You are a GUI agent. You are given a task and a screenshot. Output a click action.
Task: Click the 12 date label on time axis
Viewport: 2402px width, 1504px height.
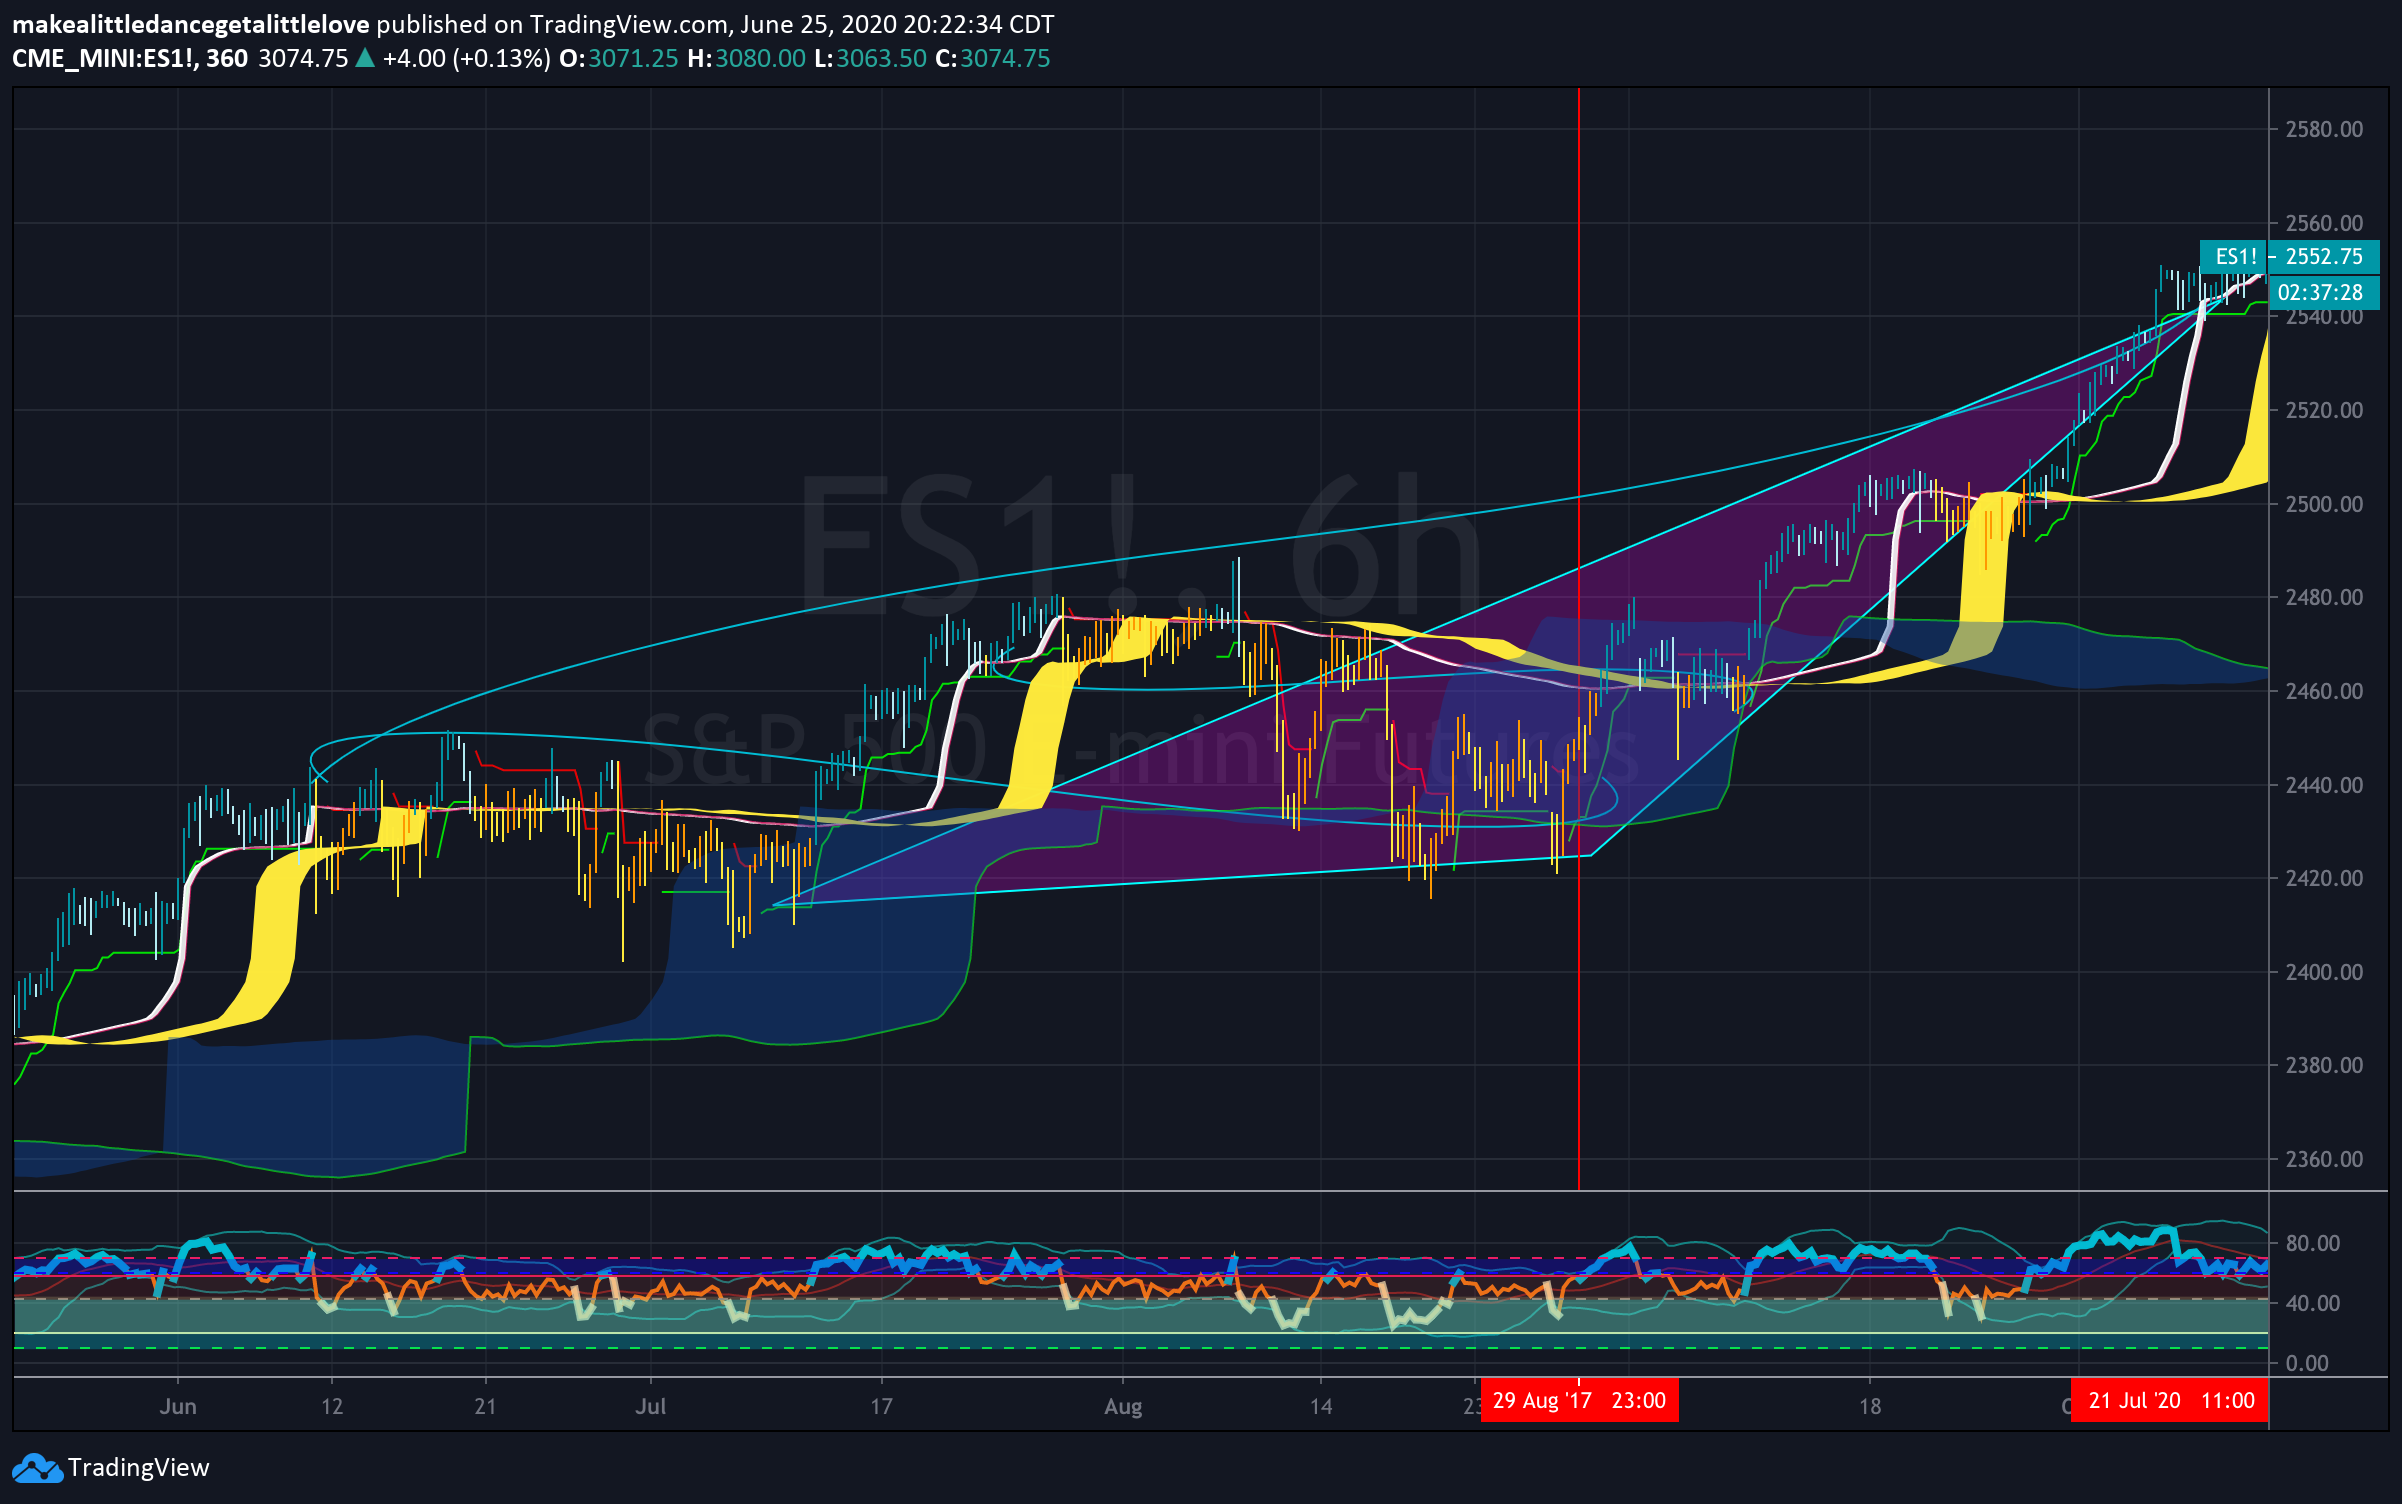pyautogui.click(x=332, y=1406)
